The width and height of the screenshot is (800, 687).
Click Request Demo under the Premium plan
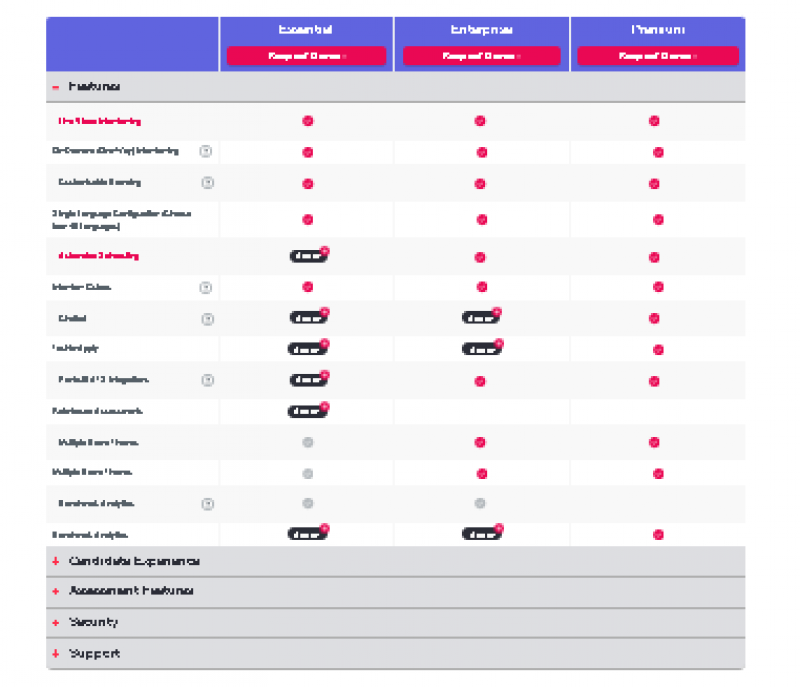click(656, 56)
